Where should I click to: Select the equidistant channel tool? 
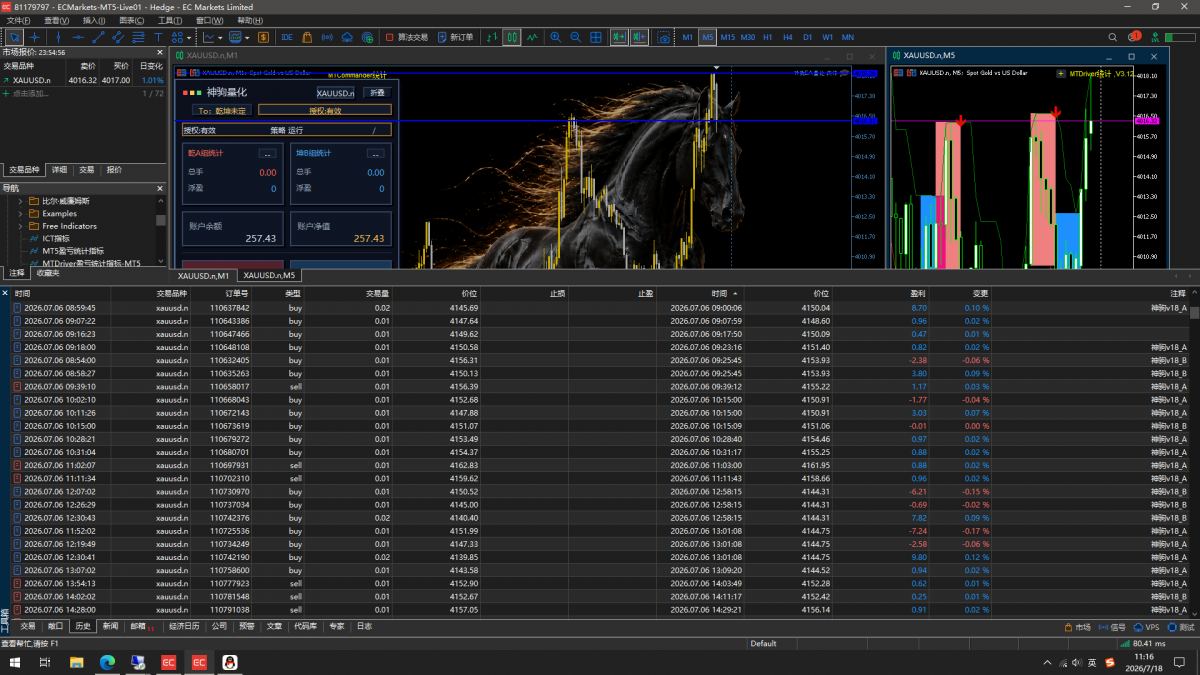tap(118, 37)
